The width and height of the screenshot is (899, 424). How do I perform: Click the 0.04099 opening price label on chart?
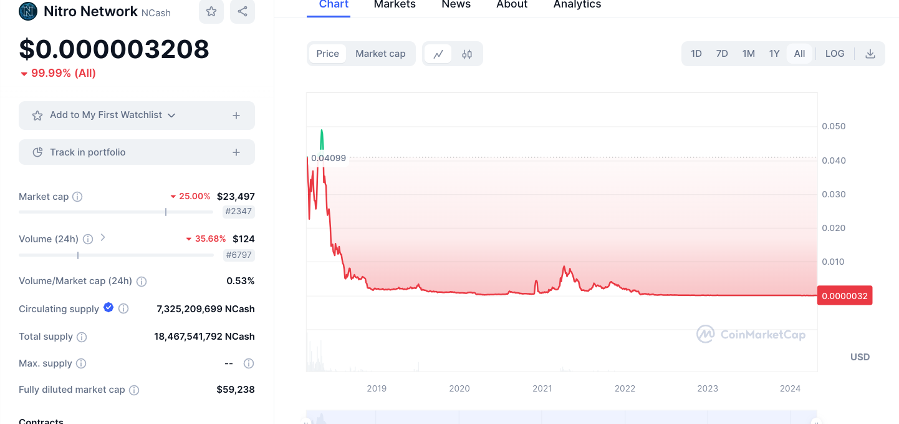(x=329, y=158)
